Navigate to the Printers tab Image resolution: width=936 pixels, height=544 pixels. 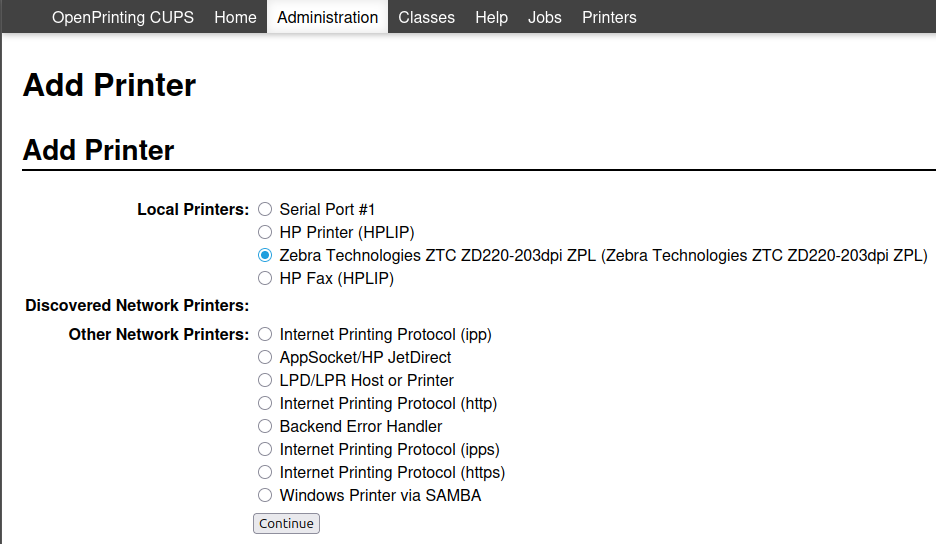tap(609, 17)
